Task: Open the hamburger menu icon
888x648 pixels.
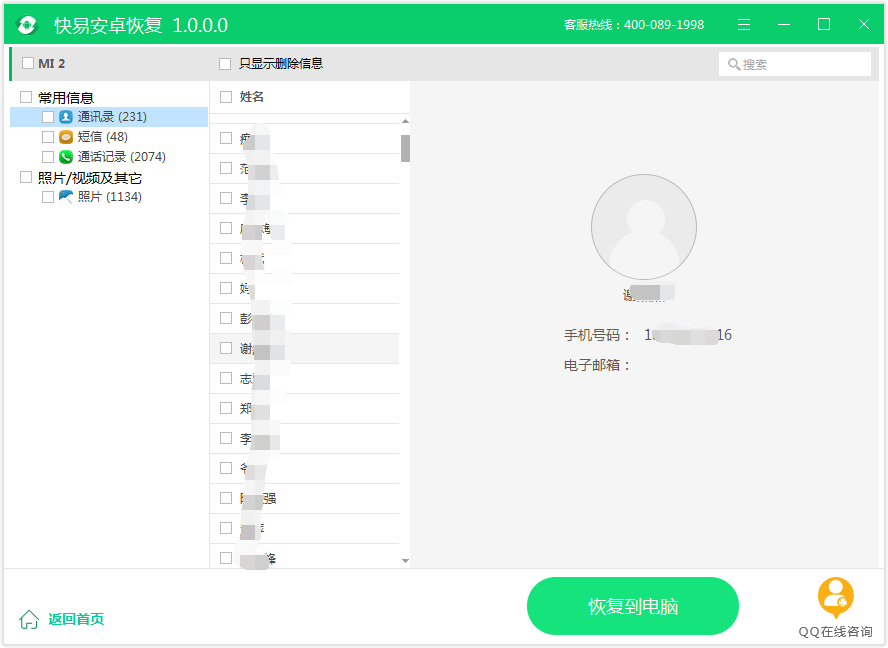Action: 744,24
